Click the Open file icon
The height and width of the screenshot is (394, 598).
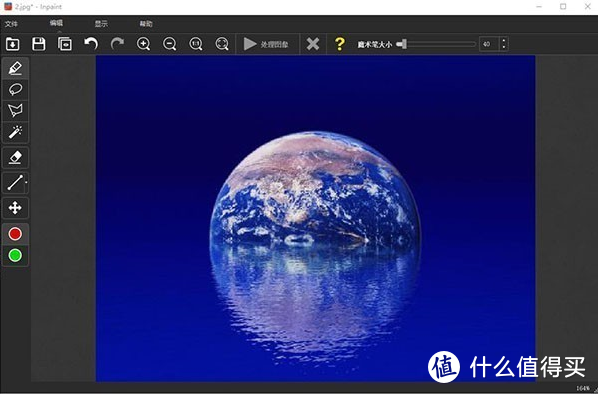pyautogui.click(x=13, y=44)
